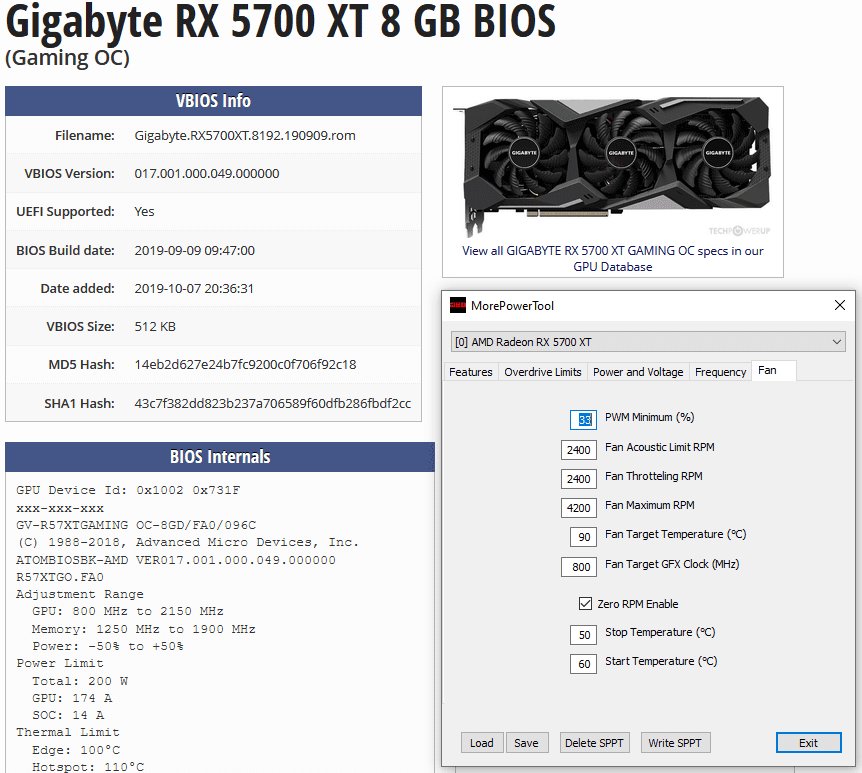Select the Fan tab
The image size is (862, 773).
tap(773, 371)
